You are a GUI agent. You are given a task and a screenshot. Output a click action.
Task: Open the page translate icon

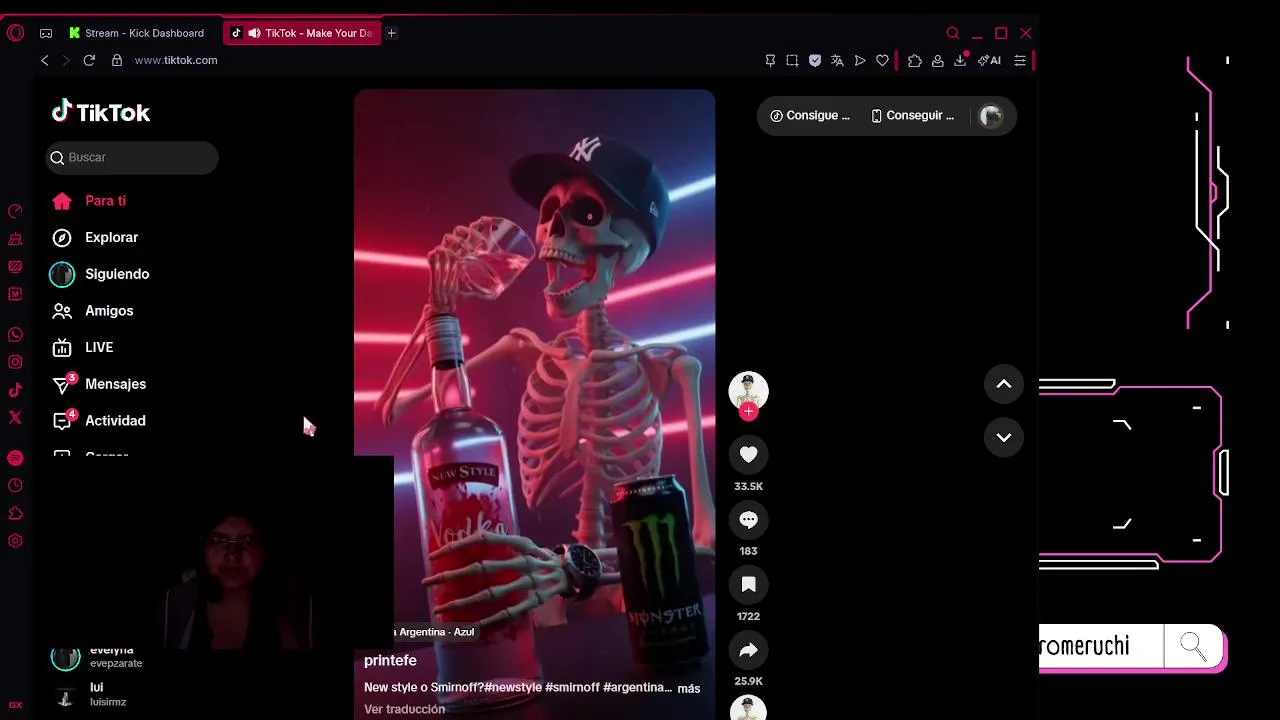coord(837,60)
